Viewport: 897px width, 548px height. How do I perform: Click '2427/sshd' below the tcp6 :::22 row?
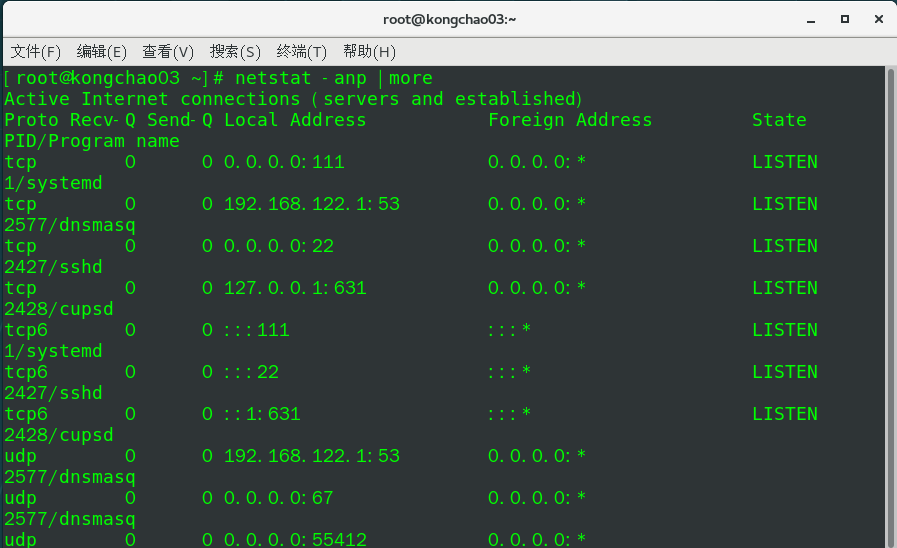point(53,393)
